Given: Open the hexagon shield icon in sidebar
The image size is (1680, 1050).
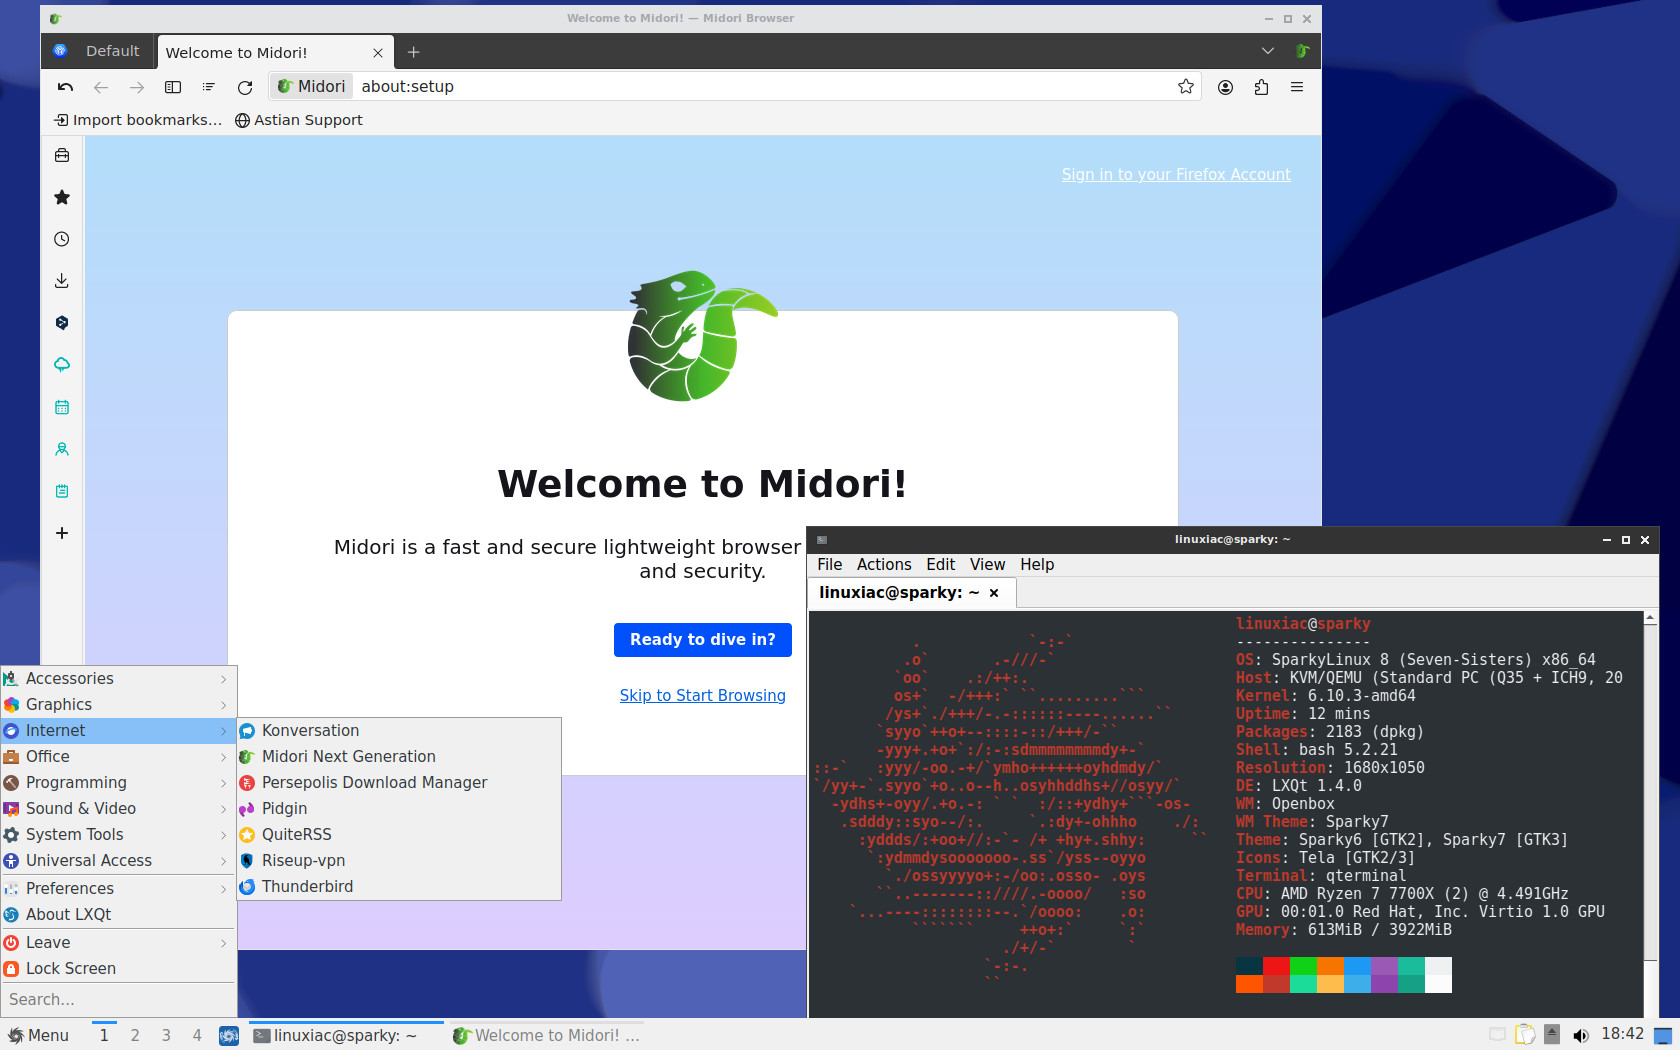Looking at the screenshot, I should (62, 323).
